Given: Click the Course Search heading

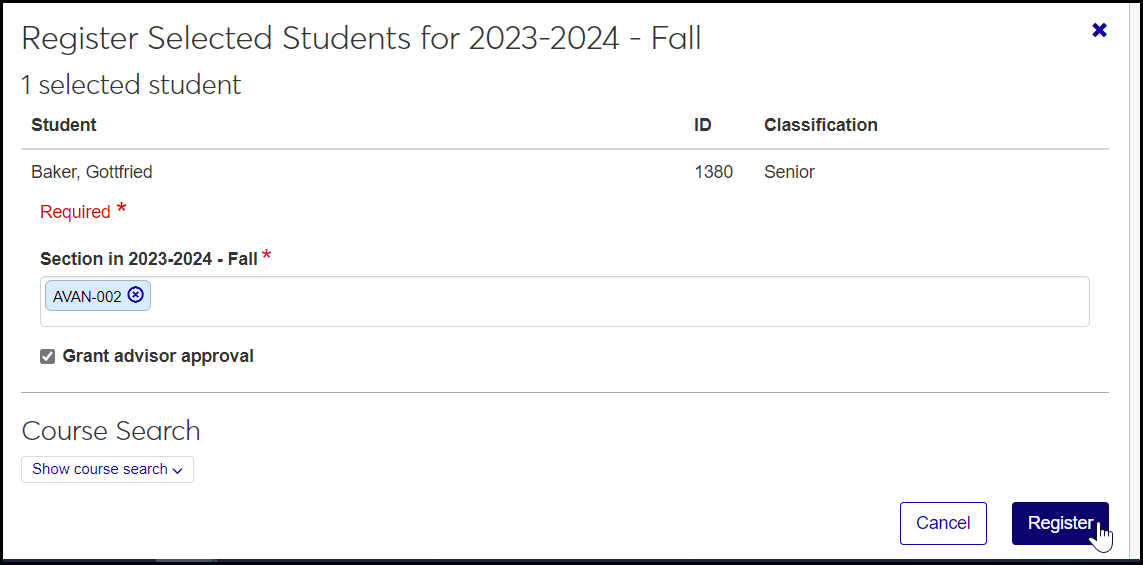Looking at the screenshot, I should pos(111,431).
